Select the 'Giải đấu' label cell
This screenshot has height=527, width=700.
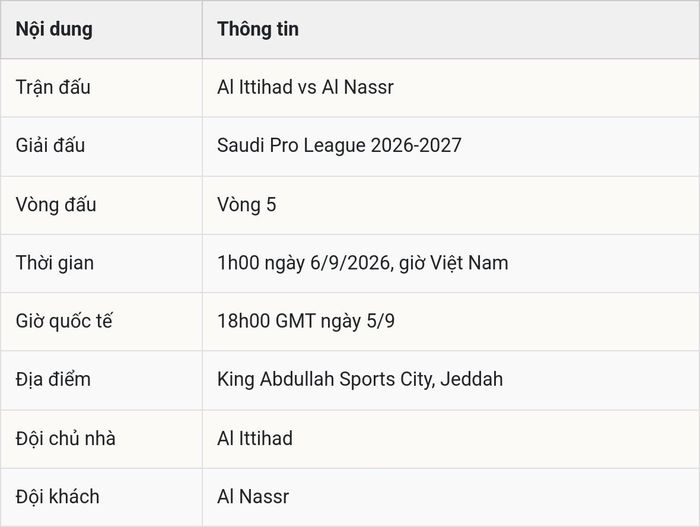click(x=101, y=146)
